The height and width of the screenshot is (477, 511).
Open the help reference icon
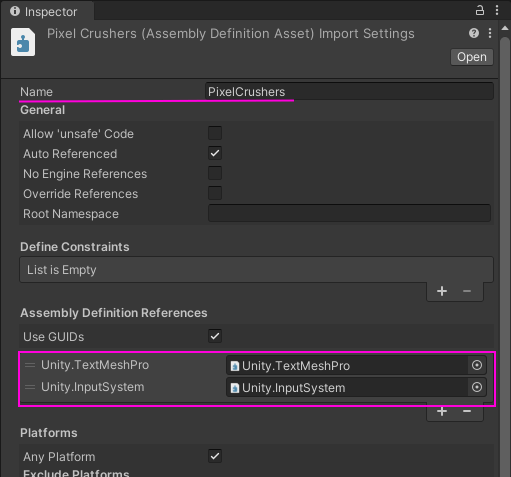[474, 33]
